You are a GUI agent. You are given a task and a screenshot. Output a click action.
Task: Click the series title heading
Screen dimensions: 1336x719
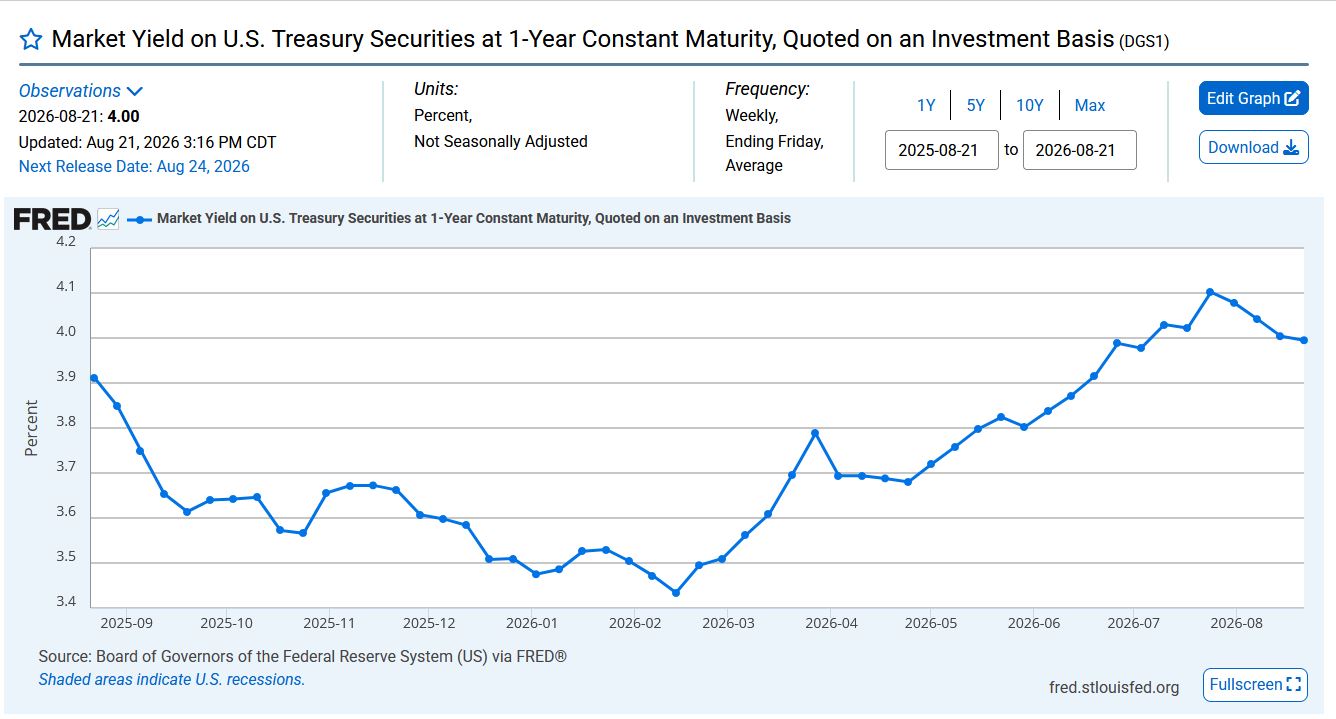(x=583, y=40)
